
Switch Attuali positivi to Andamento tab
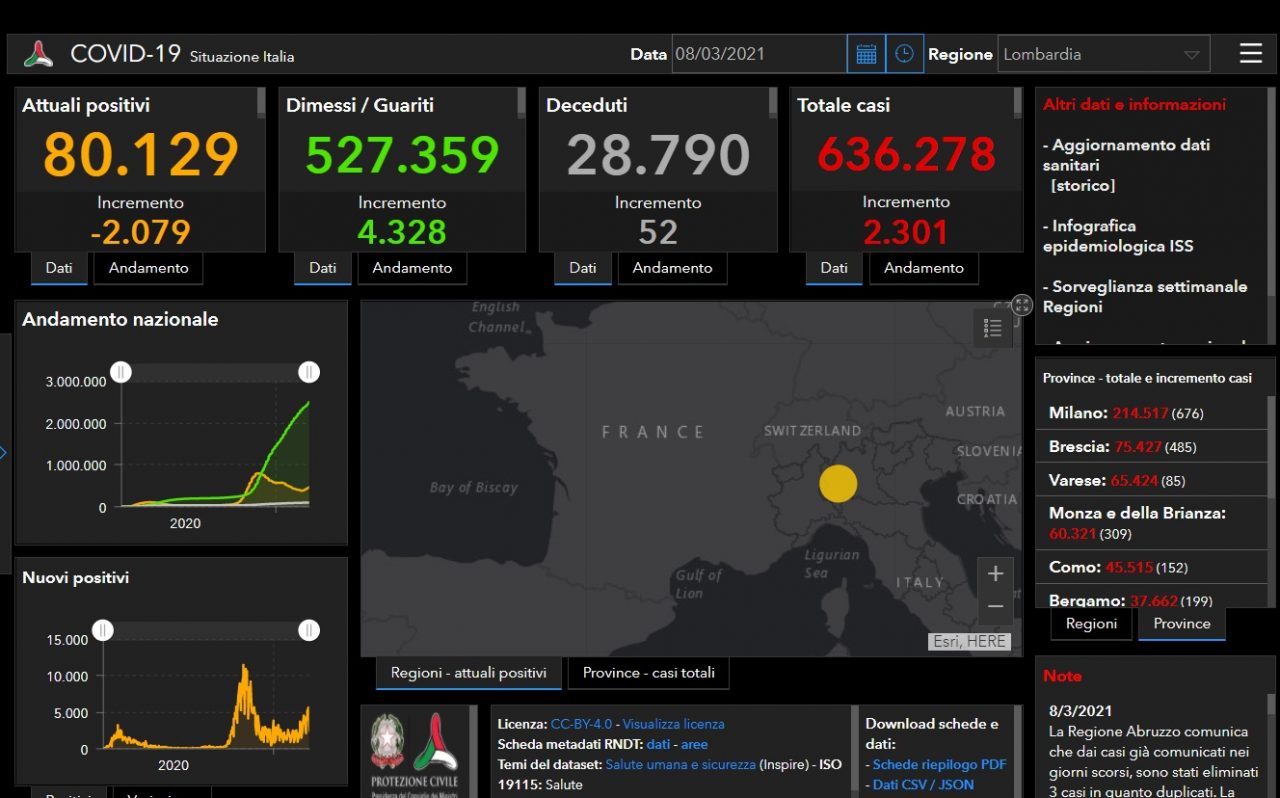coord(148,268)
